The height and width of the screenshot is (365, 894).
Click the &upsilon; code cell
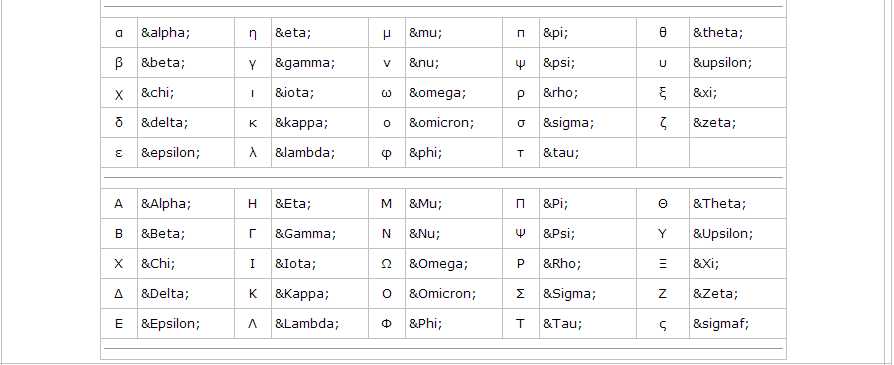coord(737,63)
